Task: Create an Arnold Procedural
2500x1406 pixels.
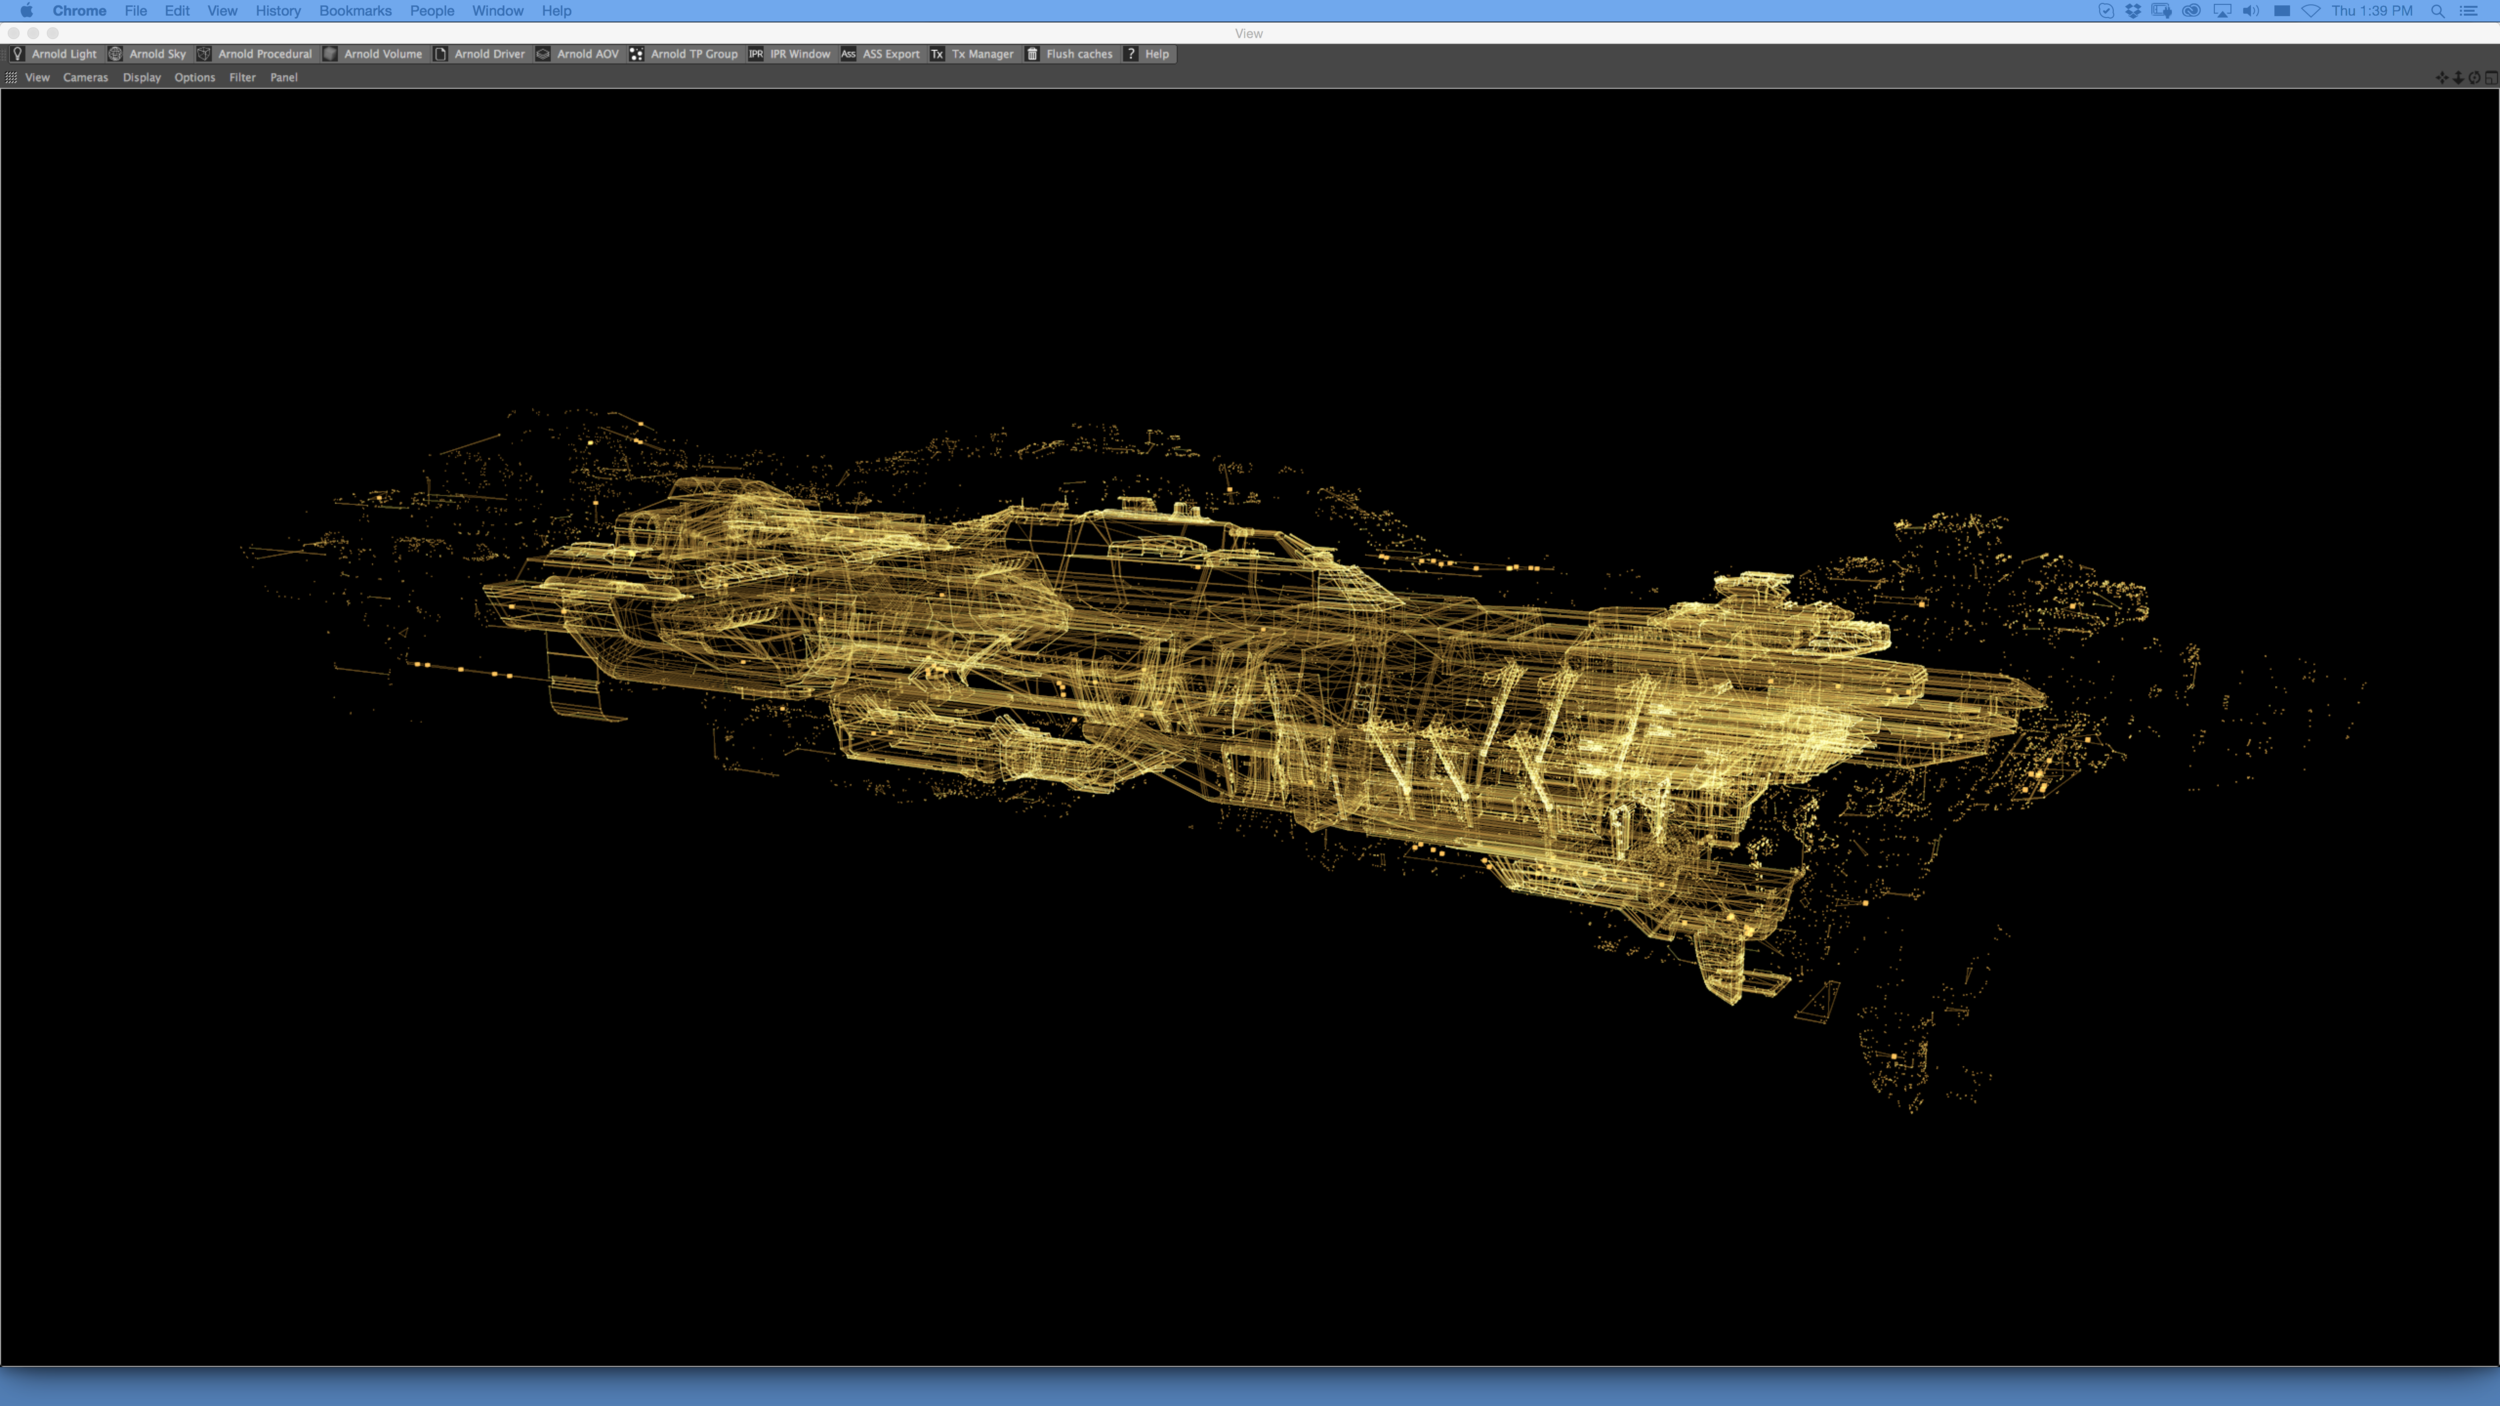Action: [x=204, y=54]
